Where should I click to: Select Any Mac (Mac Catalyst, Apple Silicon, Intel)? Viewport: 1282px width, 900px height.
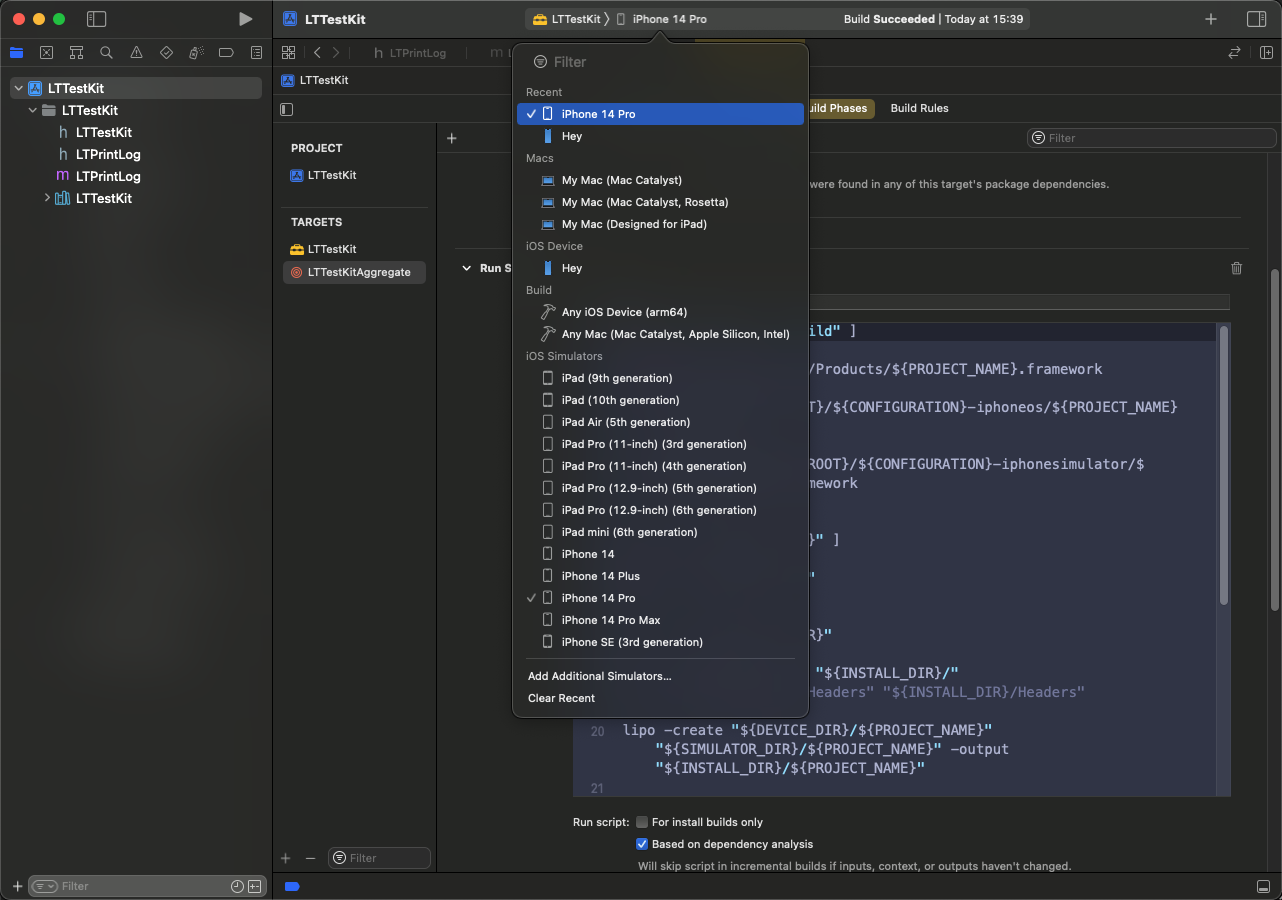(660, 334)
